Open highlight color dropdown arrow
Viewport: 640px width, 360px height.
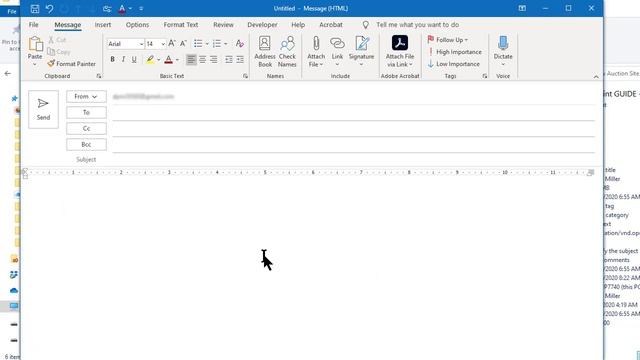[159, 60]
